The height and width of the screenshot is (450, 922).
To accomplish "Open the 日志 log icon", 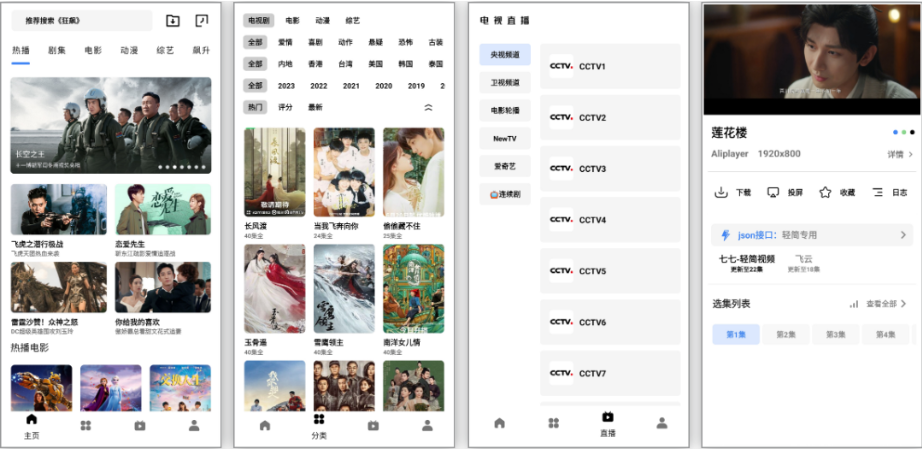I will pos(878,192).
